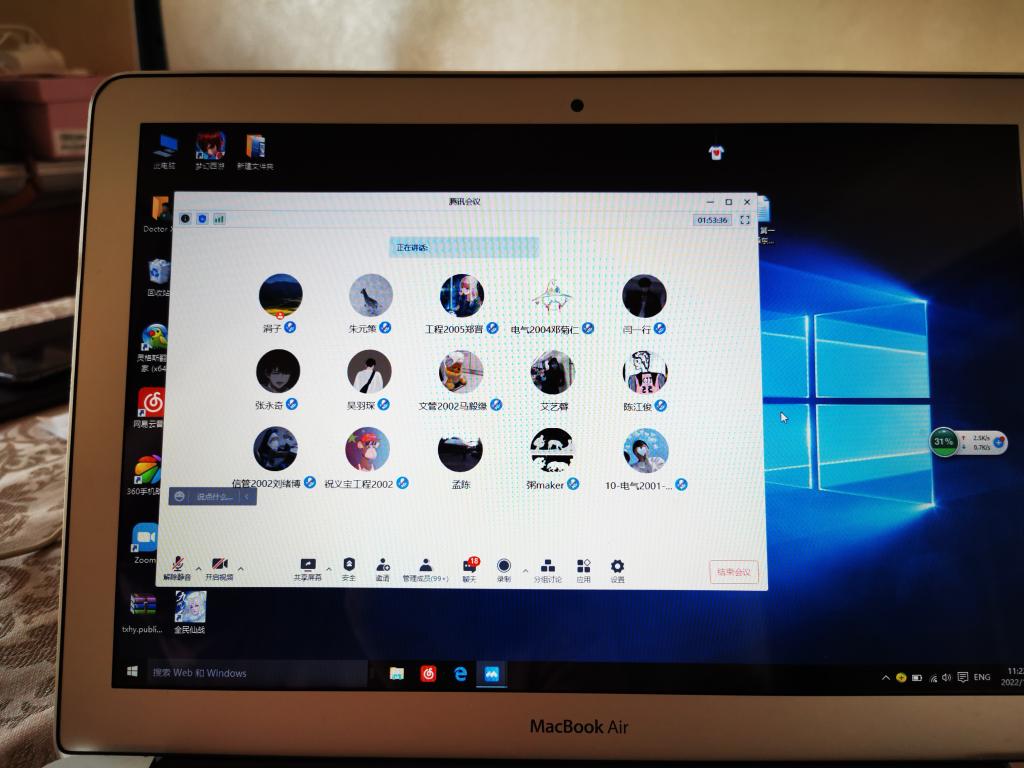Click mic icon next to 张永奇

[292, 404]
